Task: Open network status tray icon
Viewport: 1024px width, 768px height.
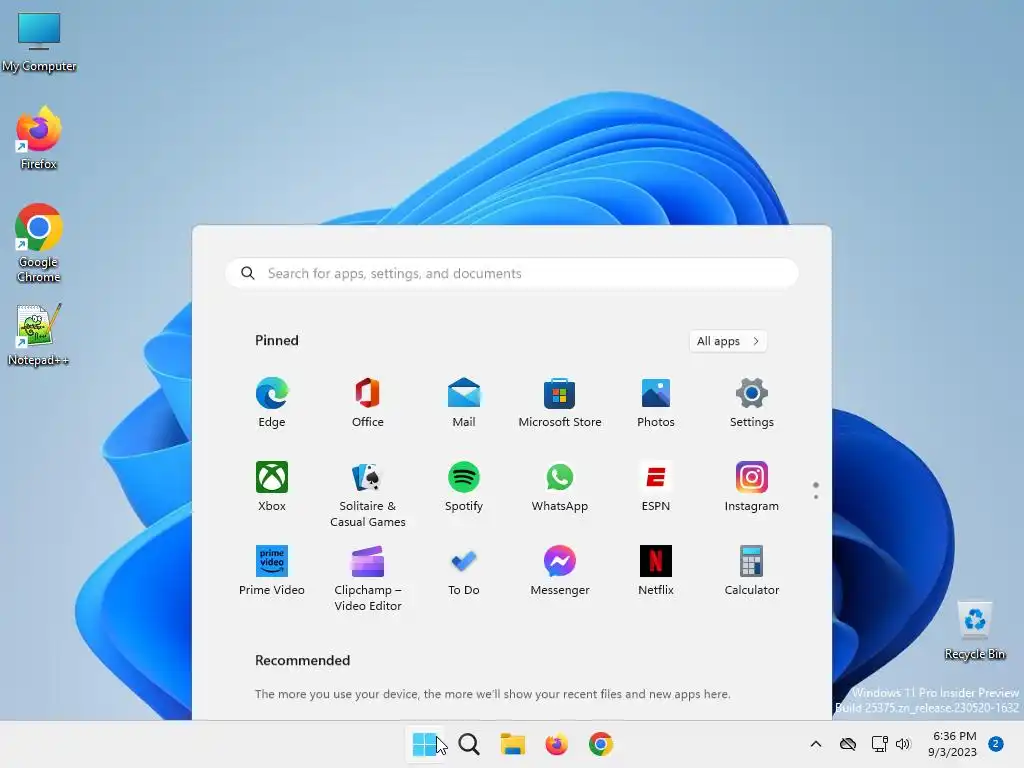Action: point(880,744)
